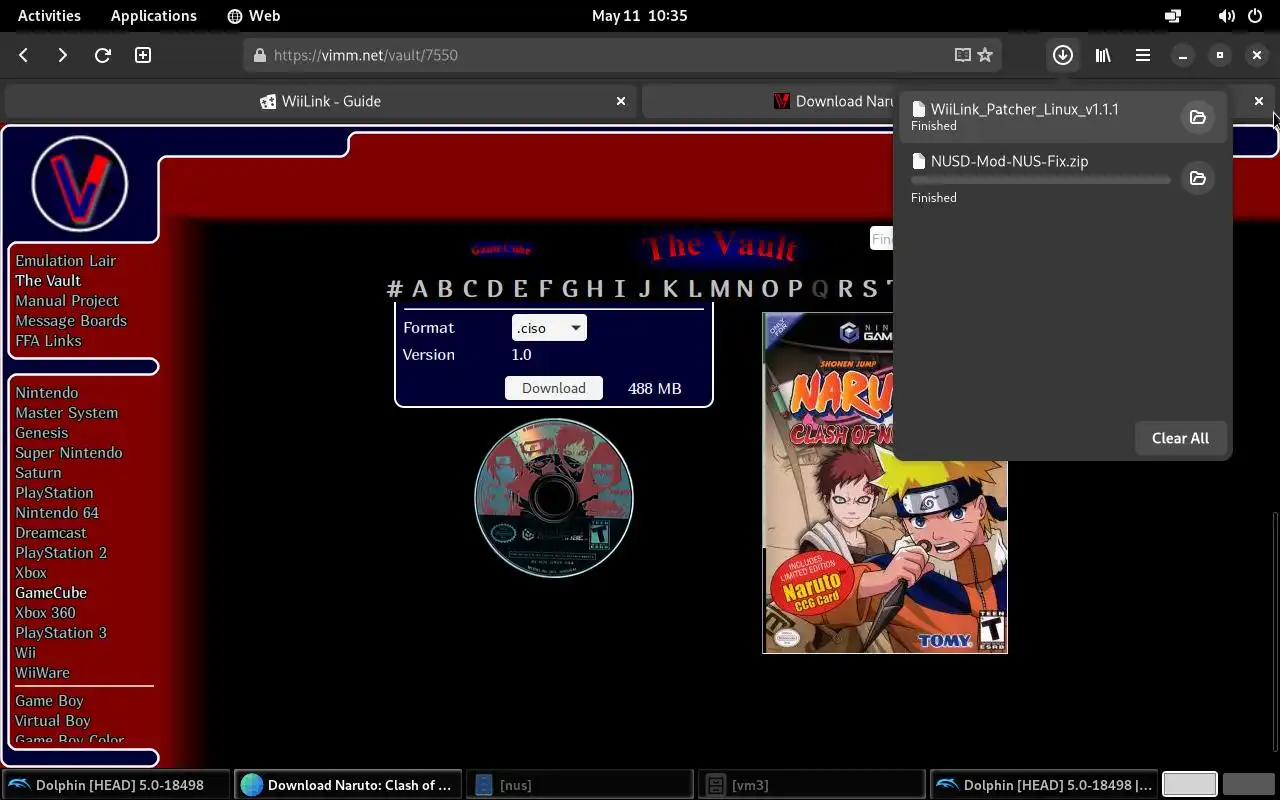
Task: Reload the current page
Action: (x=102, y=55)
